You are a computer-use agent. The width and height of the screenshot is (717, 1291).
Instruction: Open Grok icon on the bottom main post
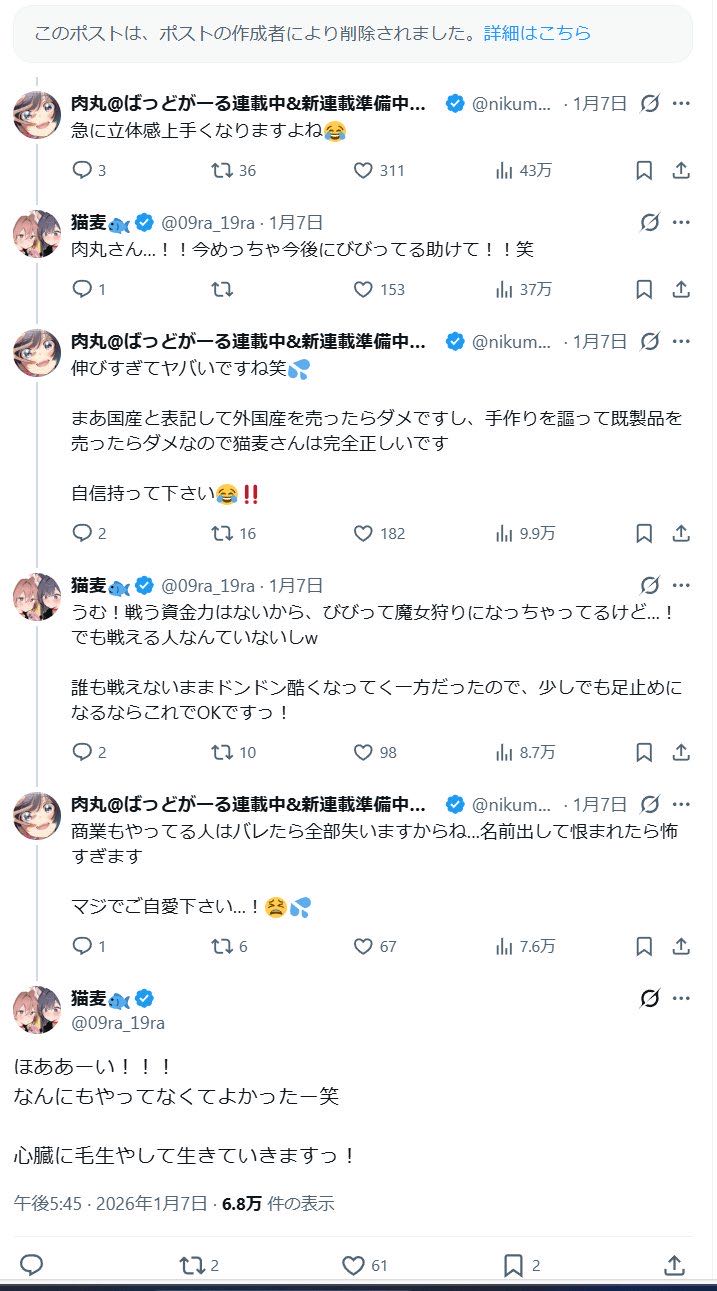(x=650, y=998)
